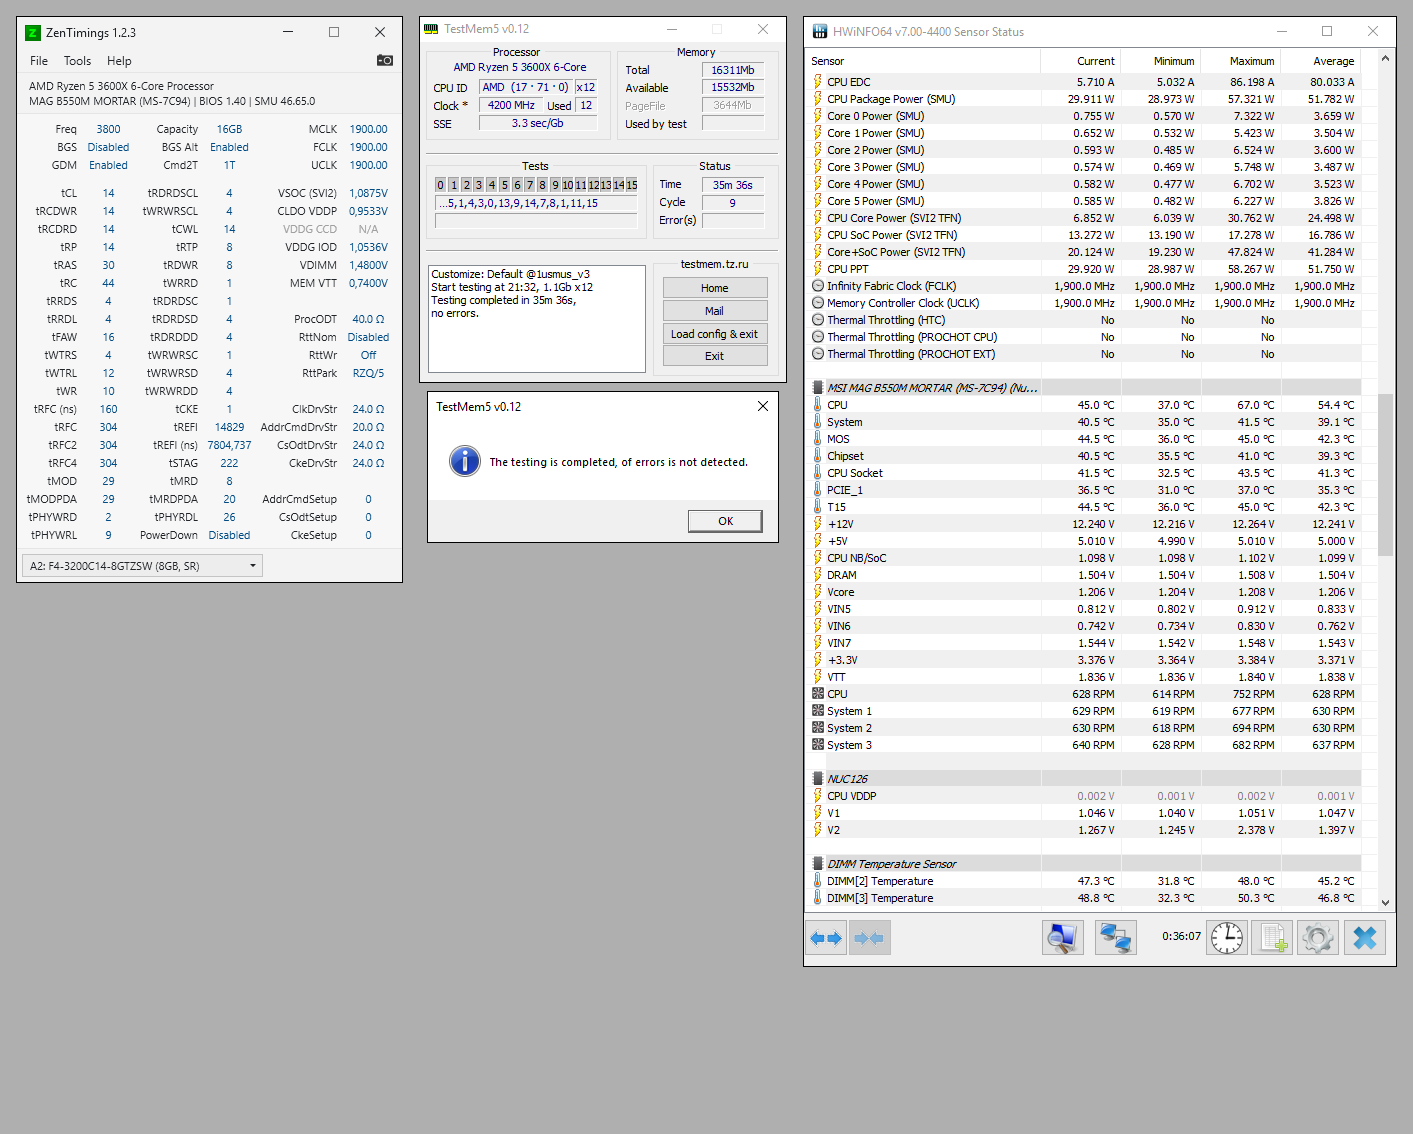Open HWiNFO sensor settings gear
Image resolution: width=1413 pixels, height=1134 pixels.
pyautogui.click(x=1318, y=938)
